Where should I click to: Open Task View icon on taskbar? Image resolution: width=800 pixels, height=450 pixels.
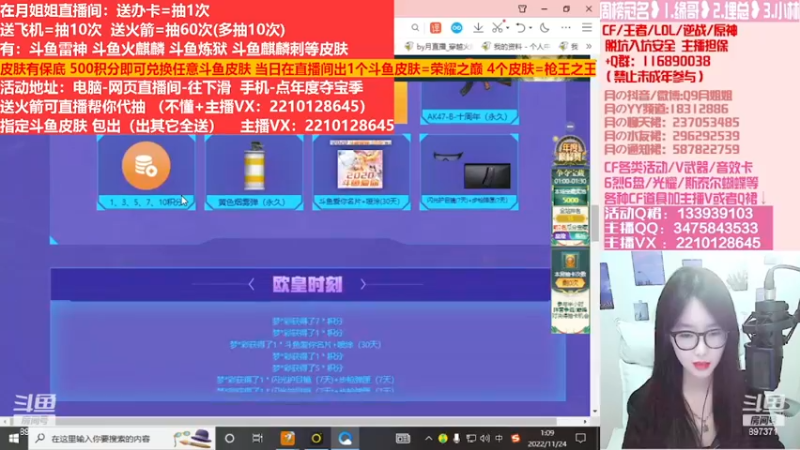[257, 438]
